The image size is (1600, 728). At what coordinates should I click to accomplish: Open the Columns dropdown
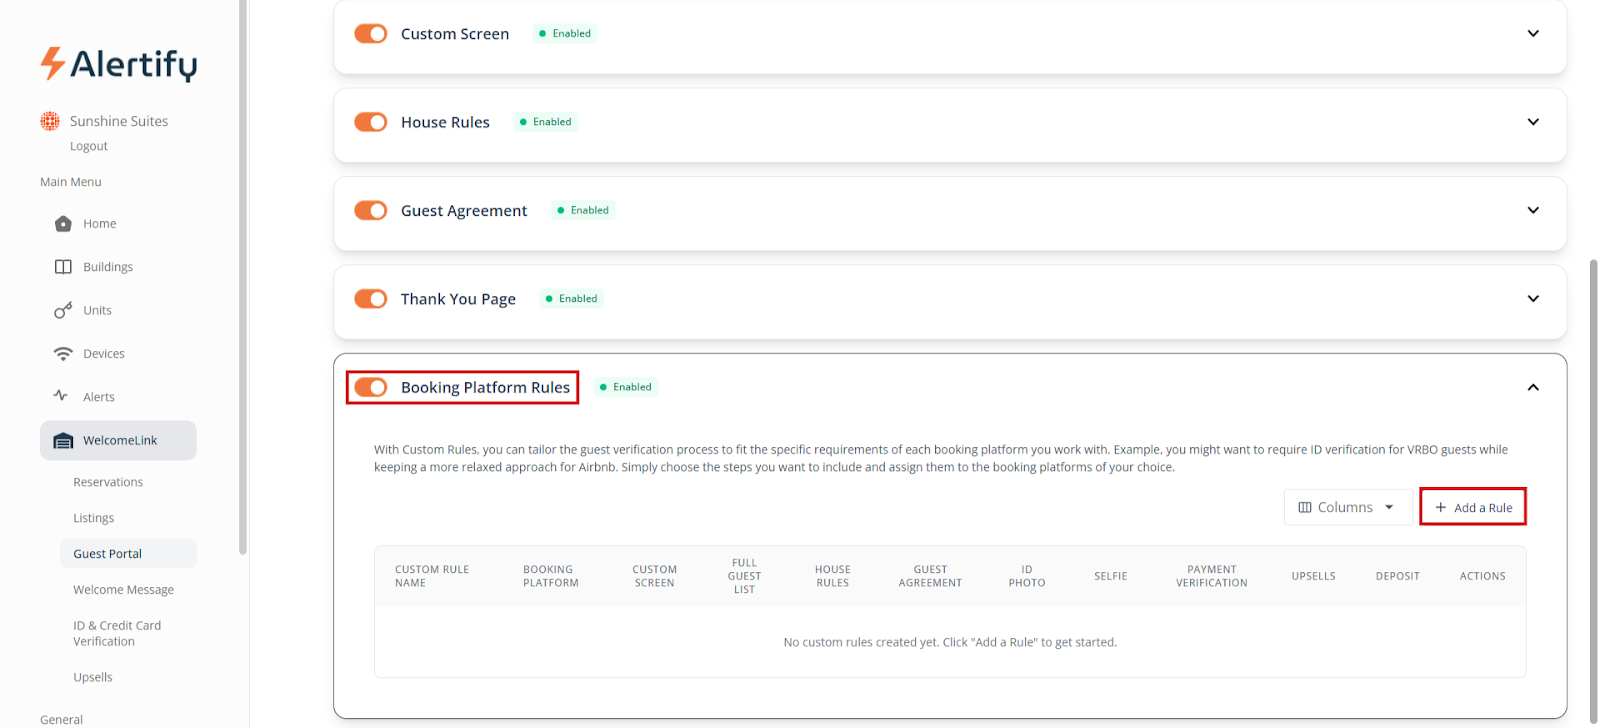[1346, 507]
